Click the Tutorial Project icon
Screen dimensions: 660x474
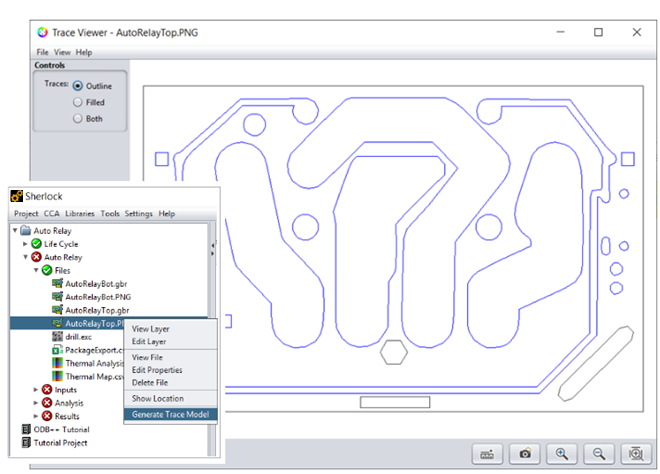(26, 442)
